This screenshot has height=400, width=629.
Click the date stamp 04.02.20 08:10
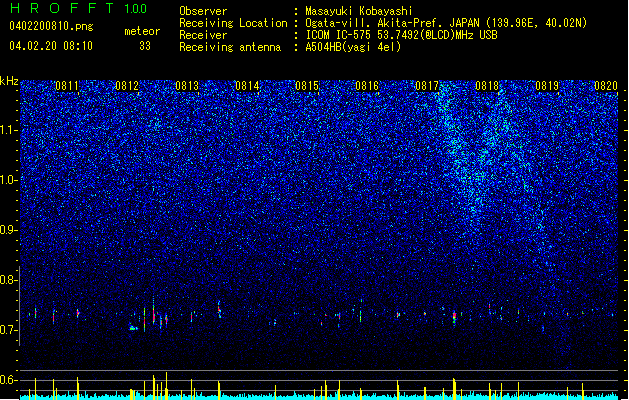coord(51,46)
